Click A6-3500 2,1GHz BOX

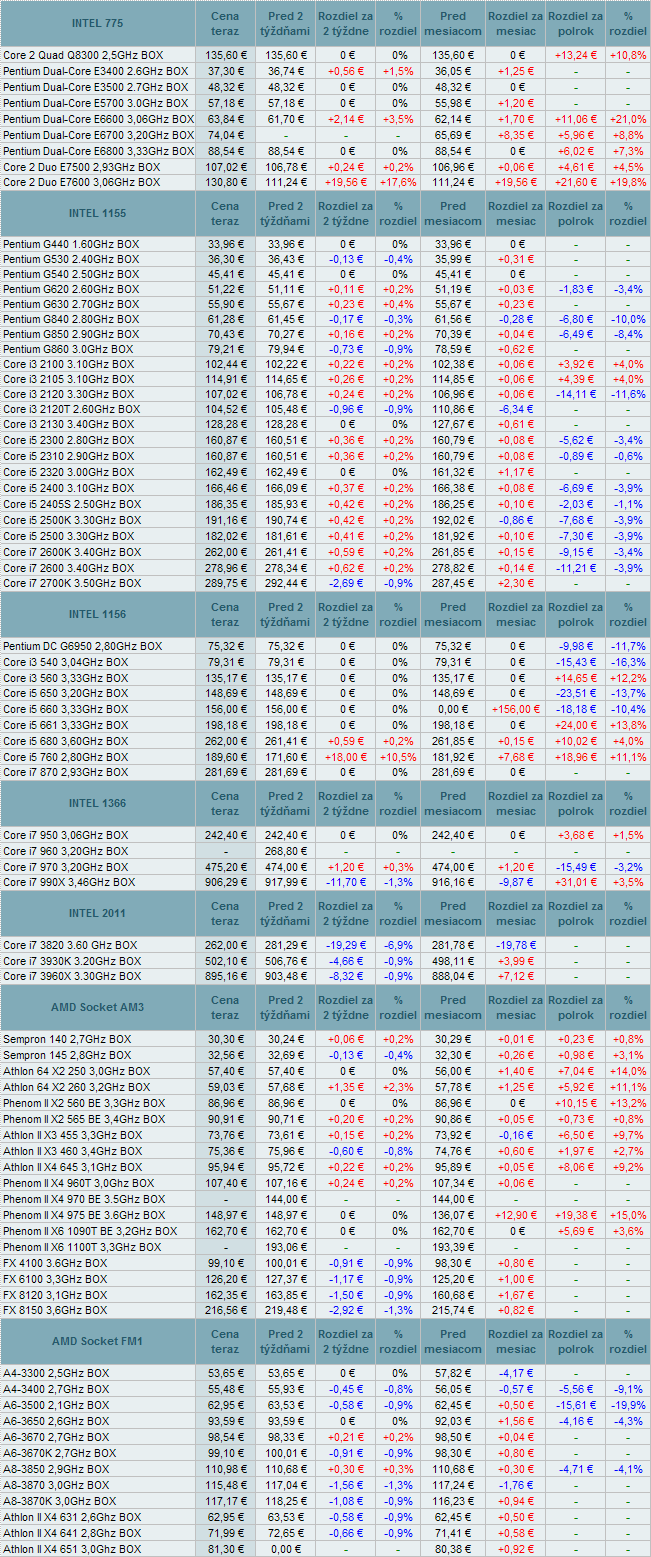click(56, 1405)
